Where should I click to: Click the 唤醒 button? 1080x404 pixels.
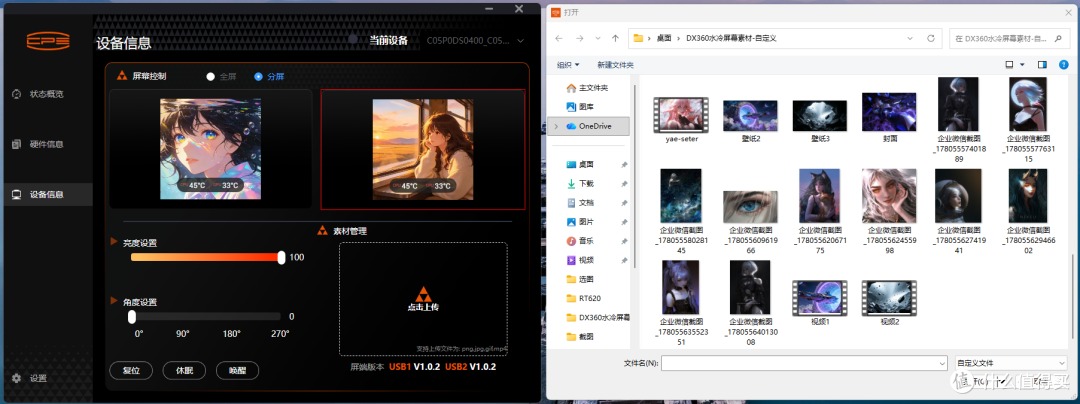237,370
